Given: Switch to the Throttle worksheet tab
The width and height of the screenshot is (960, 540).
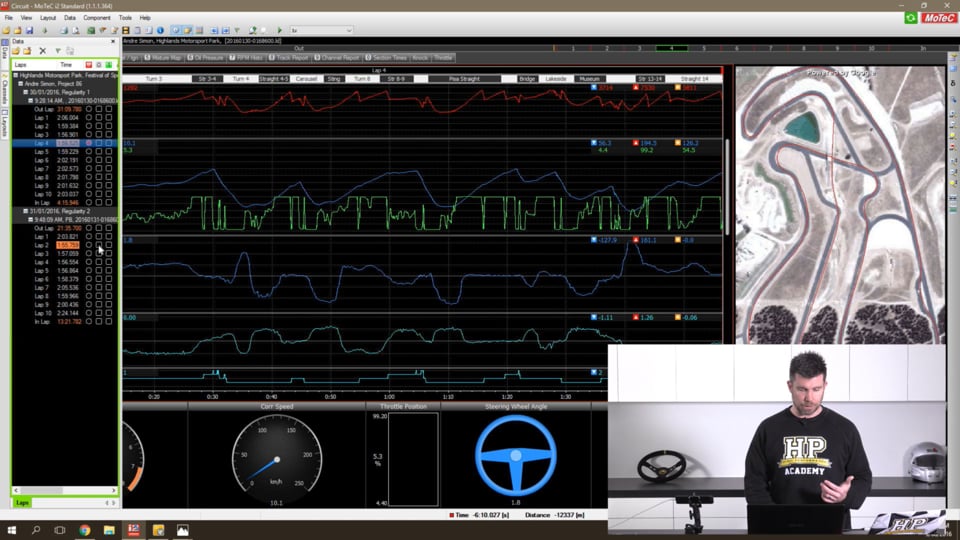Looking at the screenshot, I should pyautogui.click(x=443, y=58).
